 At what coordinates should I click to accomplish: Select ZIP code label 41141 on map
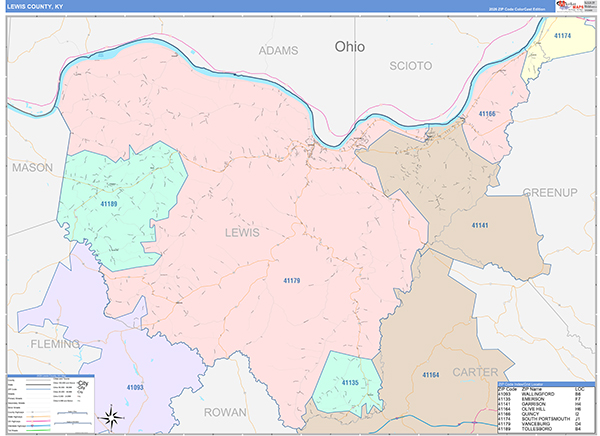480,225
